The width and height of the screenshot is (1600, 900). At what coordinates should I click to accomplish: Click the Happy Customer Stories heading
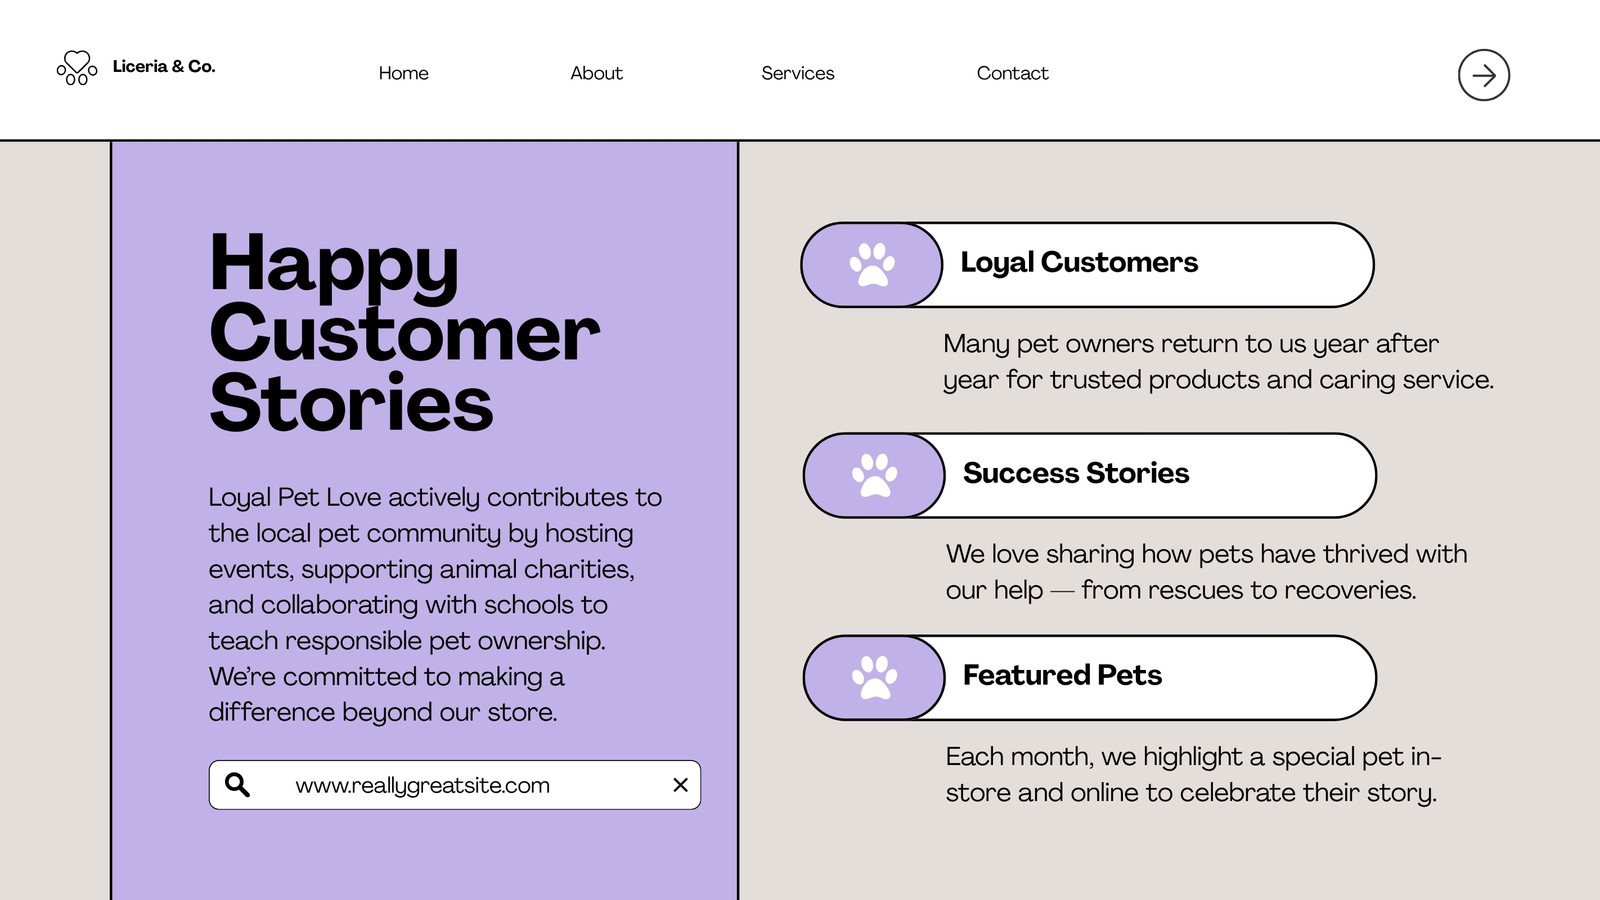(x=404, y=332)
